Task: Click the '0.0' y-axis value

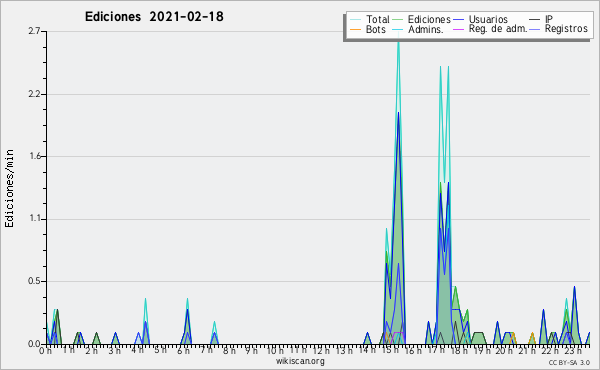Action: 34,344
